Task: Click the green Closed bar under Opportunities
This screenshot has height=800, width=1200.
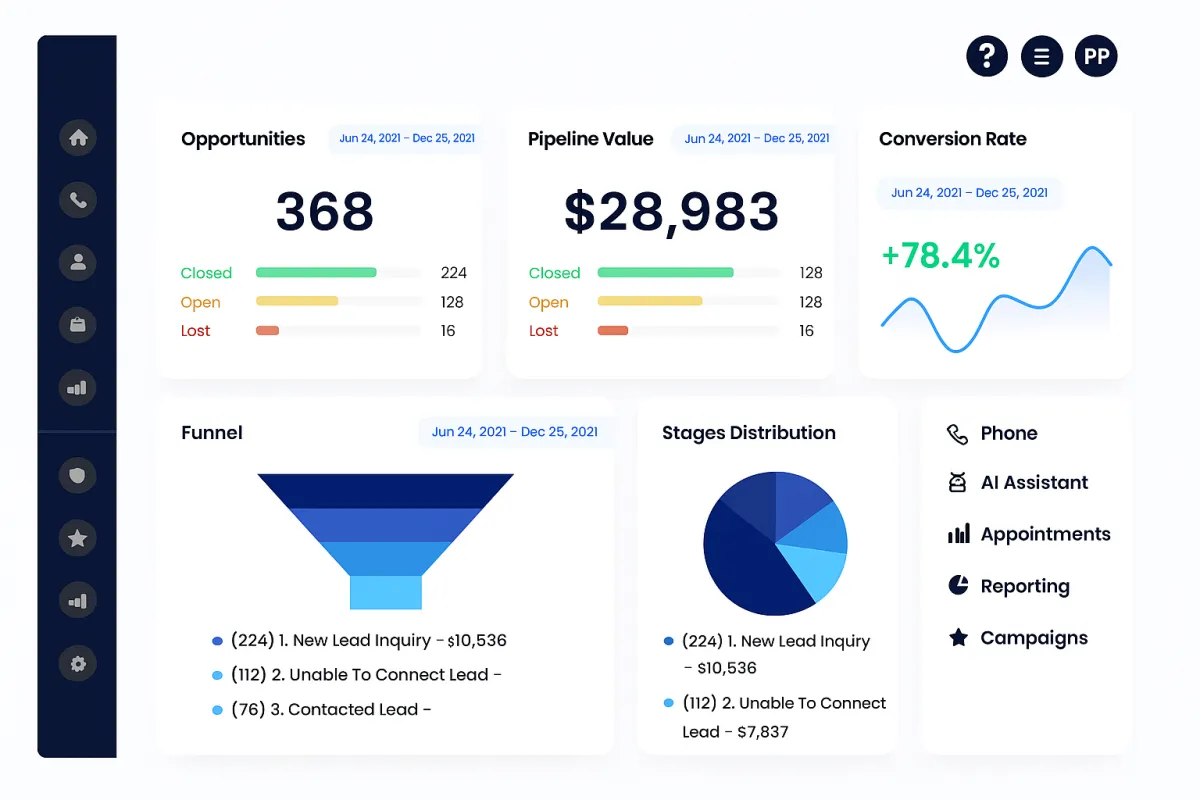Action: coord(316,272)
